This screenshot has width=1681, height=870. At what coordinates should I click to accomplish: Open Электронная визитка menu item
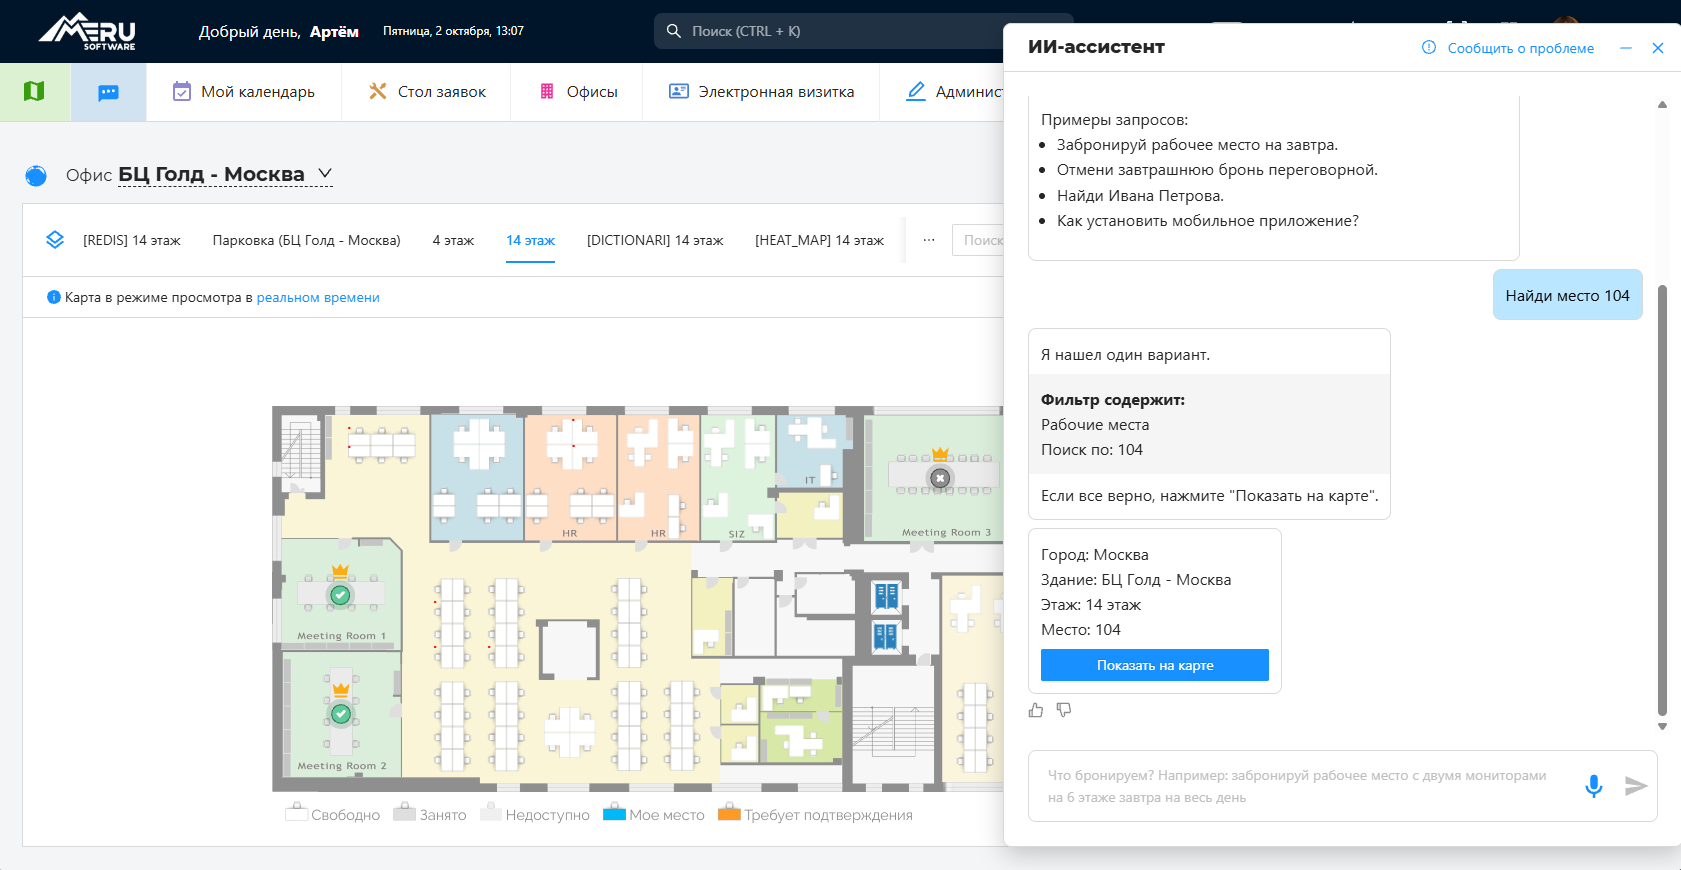762,92
